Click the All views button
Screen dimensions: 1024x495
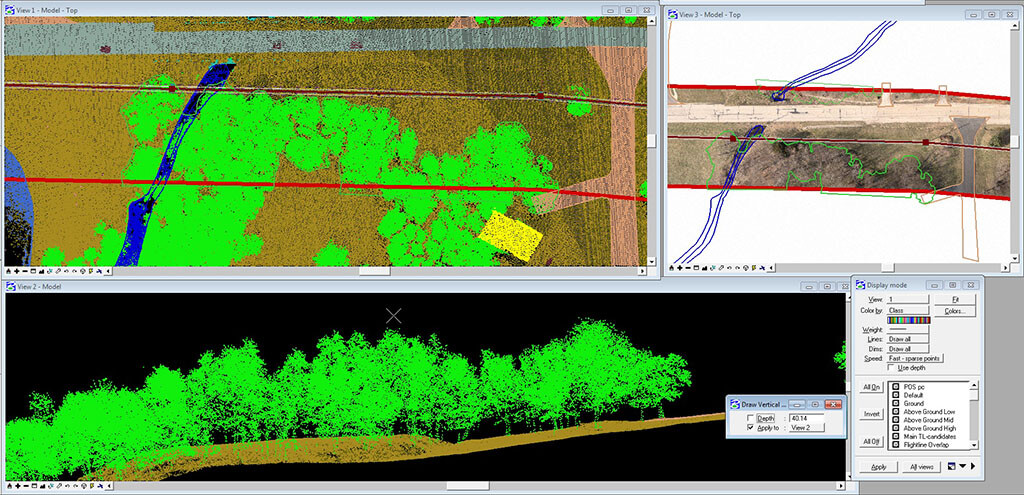pos(921,467)
